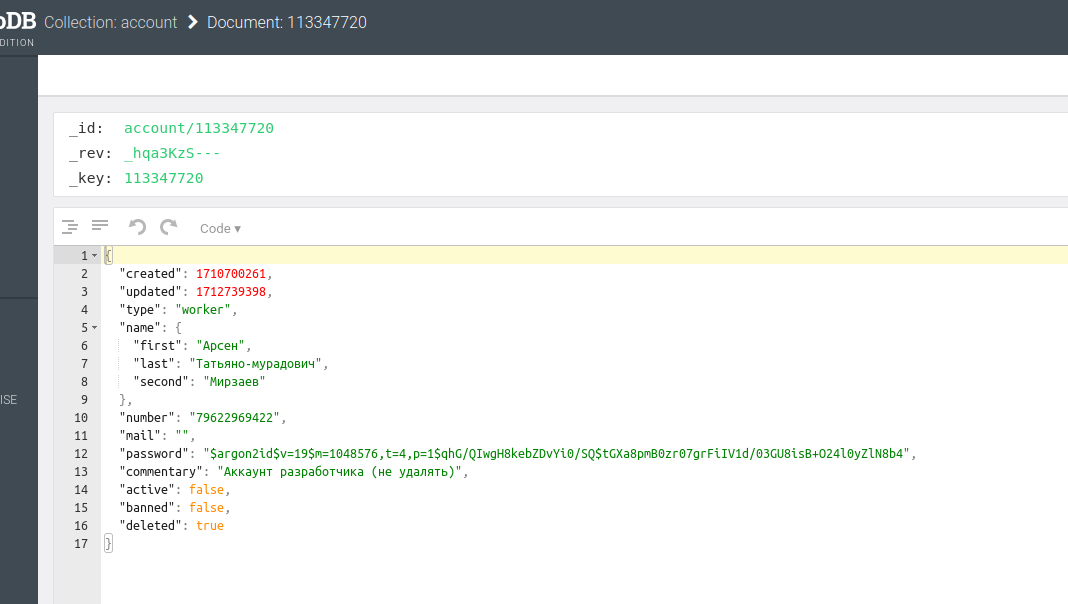Click the _rev value _hqa3KzS---
1068x604 pixels.
[171, 153]
